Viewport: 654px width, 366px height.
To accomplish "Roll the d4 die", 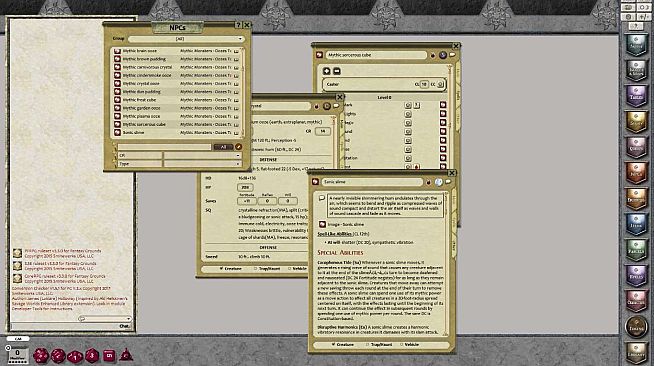I will point(126,355).
